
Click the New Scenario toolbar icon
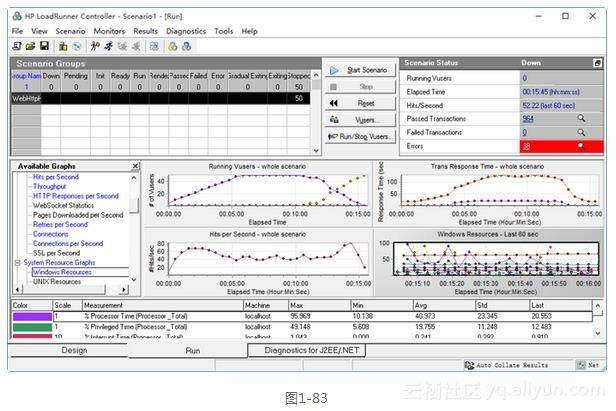coord(17,46)
